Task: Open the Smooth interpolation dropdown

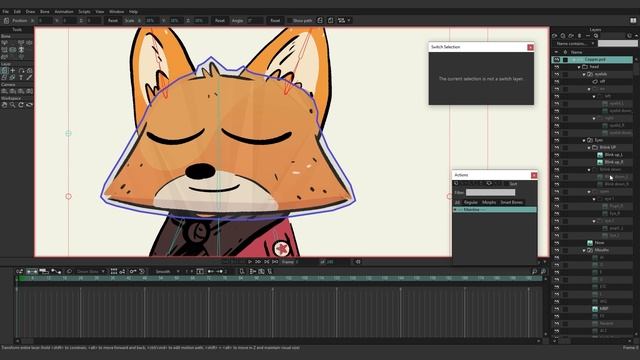Action: click(167, 271)
